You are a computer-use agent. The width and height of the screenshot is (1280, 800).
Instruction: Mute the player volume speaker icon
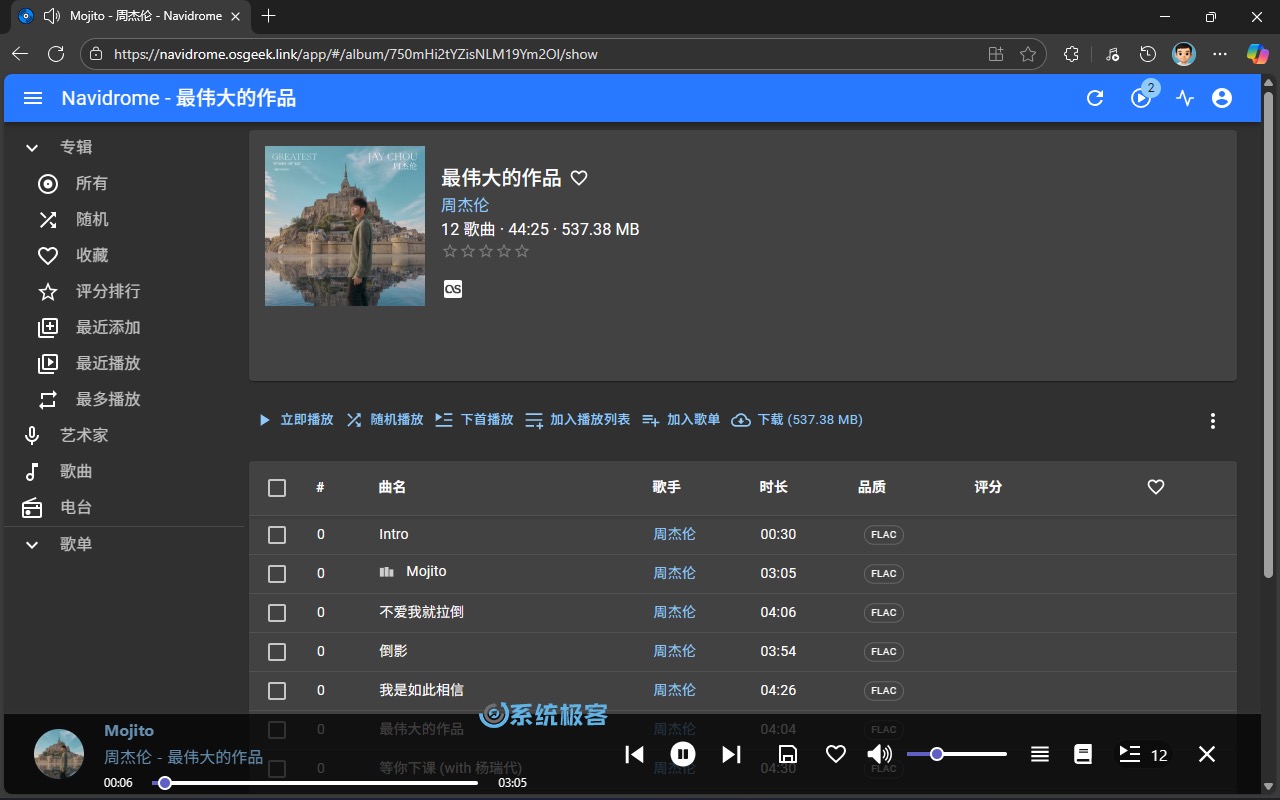point(879,754)
